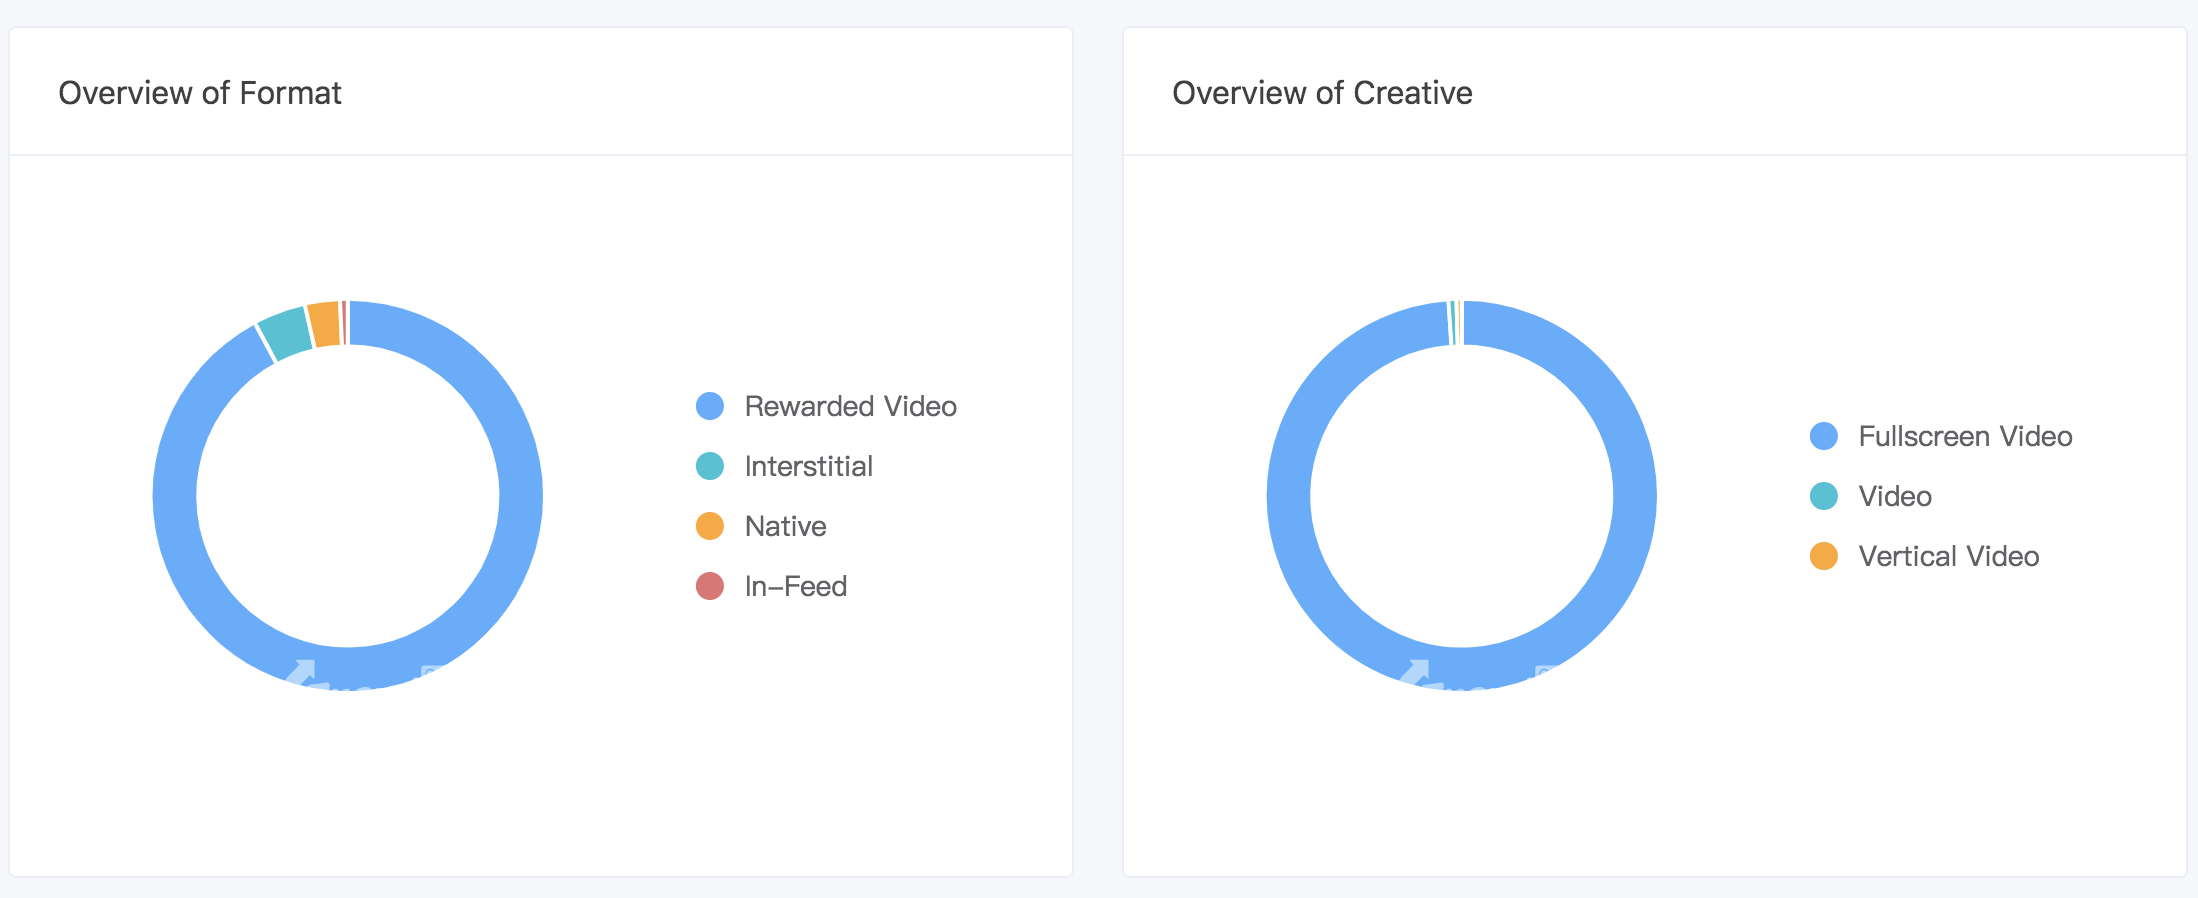Toggle the Fullscreen Video legend label
The image size is (2198, 898).
click(x=1965, y=436)
